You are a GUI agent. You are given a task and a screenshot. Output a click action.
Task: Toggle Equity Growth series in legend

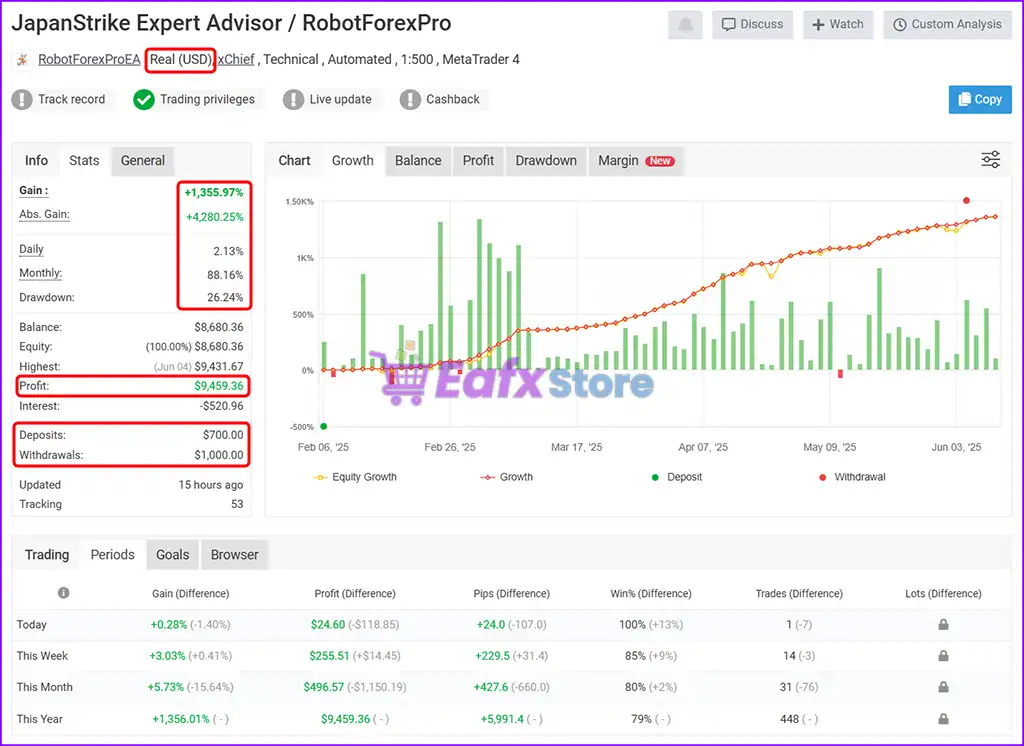[x=355, y=477]
